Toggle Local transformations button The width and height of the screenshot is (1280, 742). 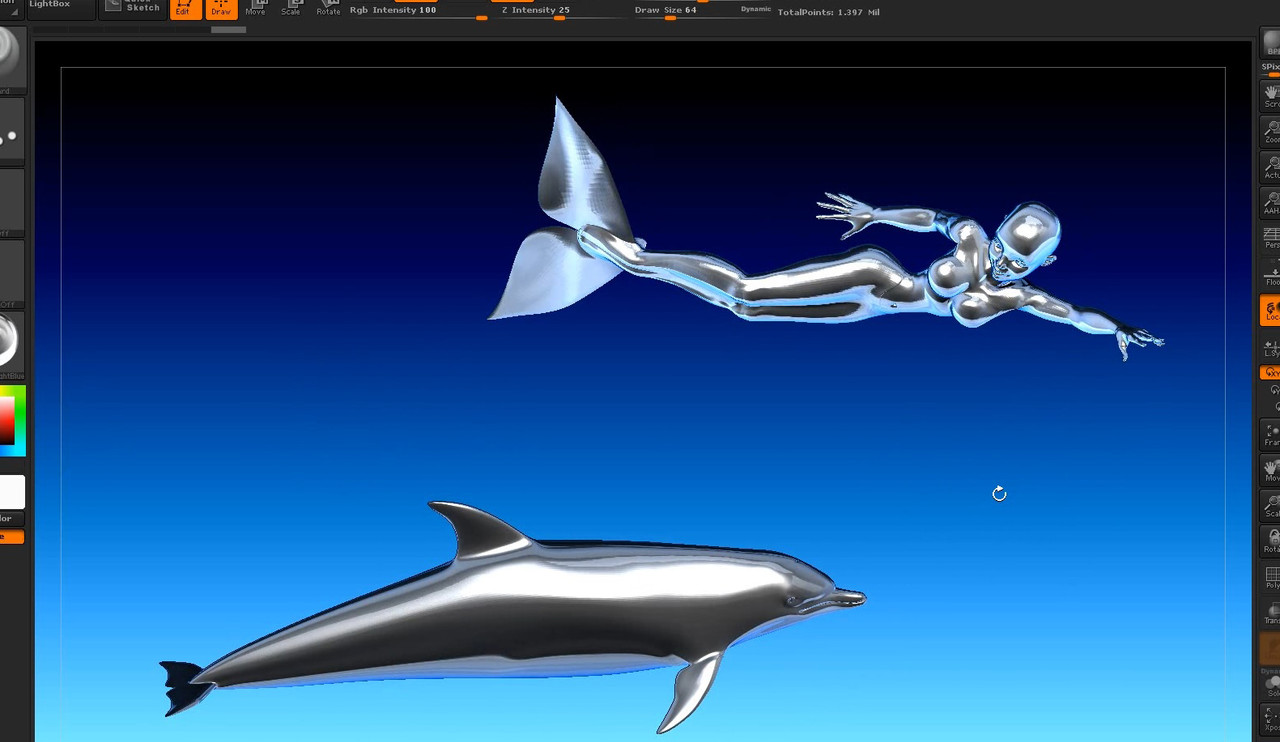1270,310
